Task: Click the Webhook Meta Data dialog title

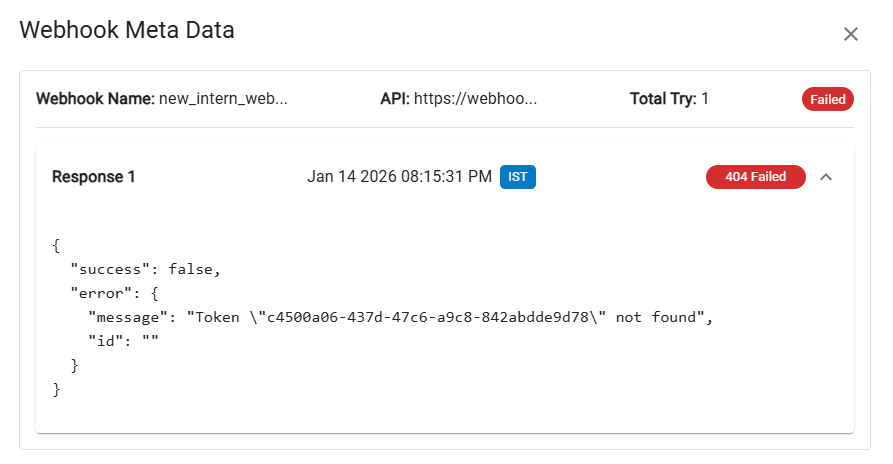Action: click(127, 30)
